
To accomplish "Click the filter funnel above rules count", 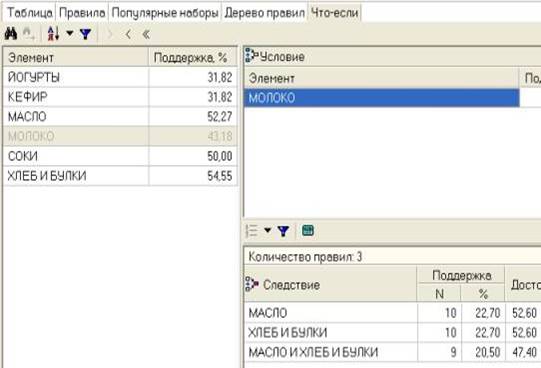I will click(x=283, y=231).
